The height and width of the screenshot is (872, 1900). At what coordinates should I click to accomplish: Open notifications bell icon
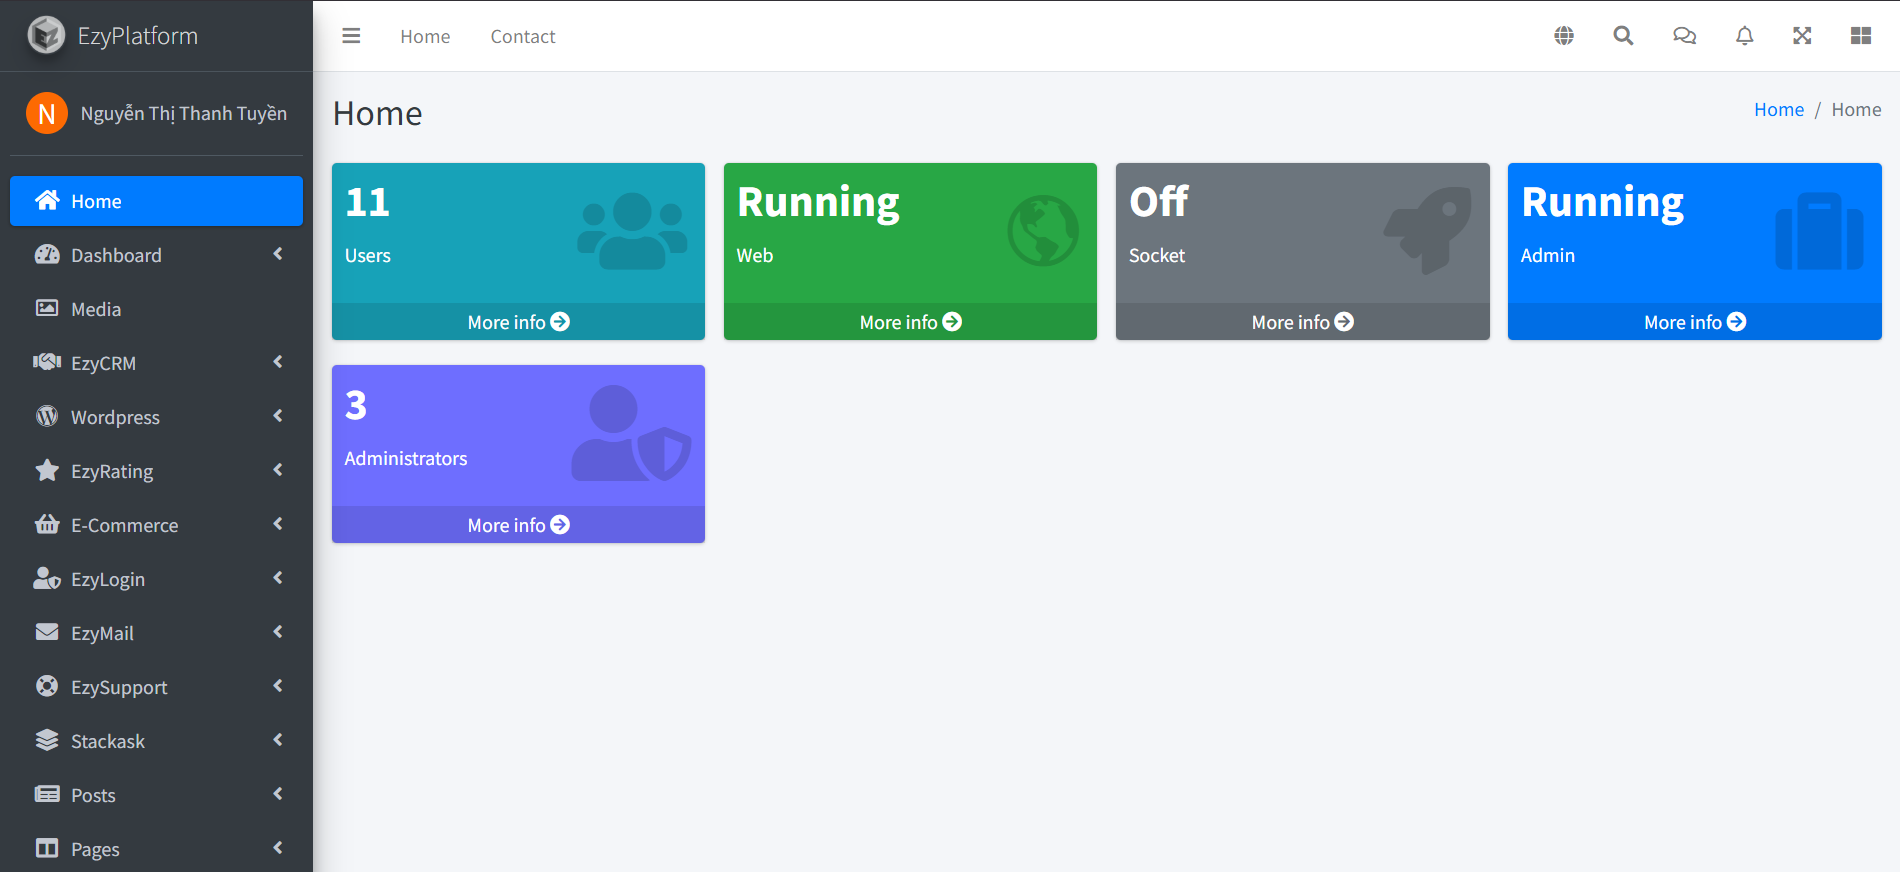pyautogui.click(x=1744, y=36)
